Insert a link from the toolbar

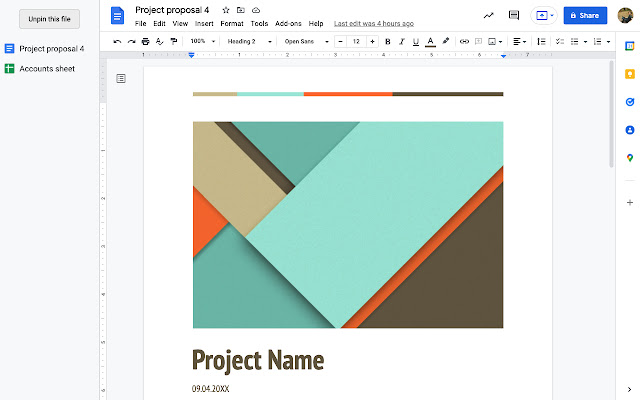[x=464, y=41]
